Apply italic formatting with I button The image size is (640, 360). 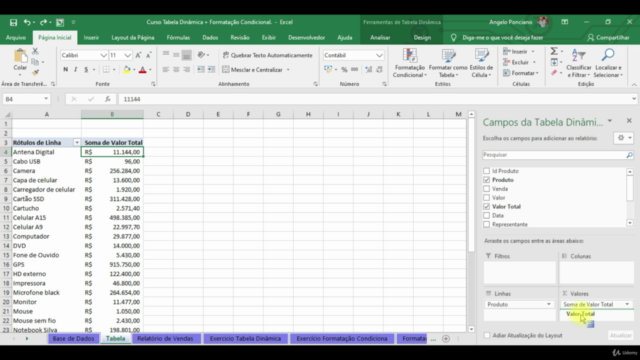(76, 70)
